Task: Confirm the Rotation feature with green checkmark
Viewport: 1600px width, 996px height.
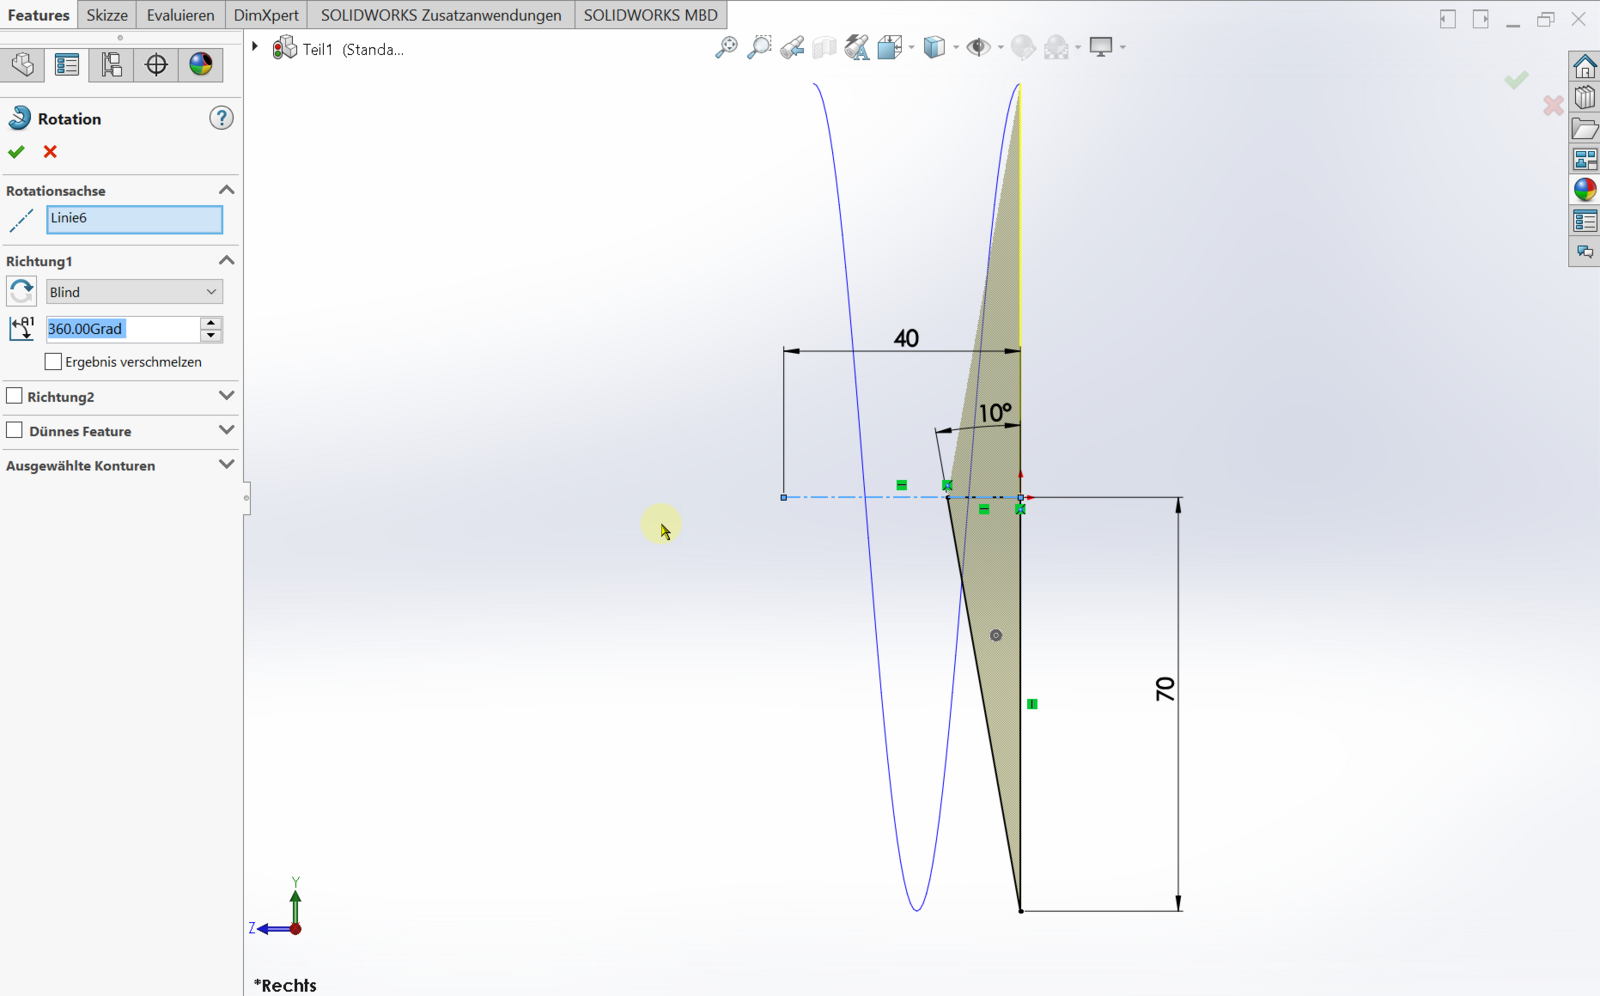Action: coord(16,152)
